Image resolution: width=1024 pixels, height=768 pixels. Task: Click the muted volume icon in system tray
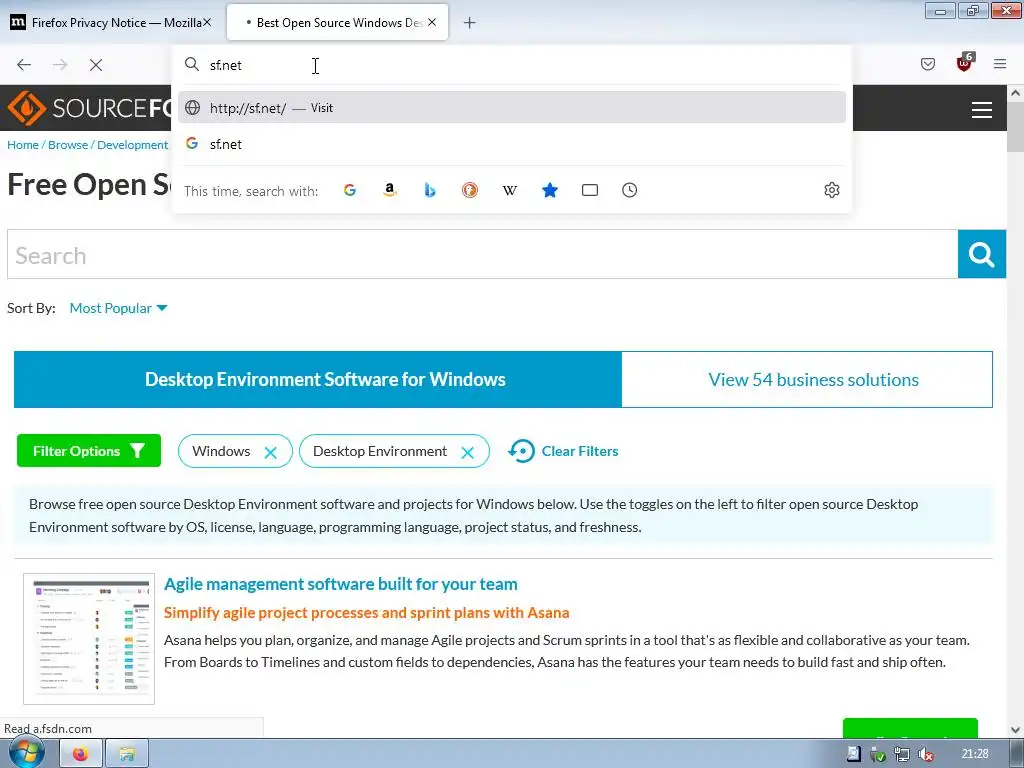point(926,755)
